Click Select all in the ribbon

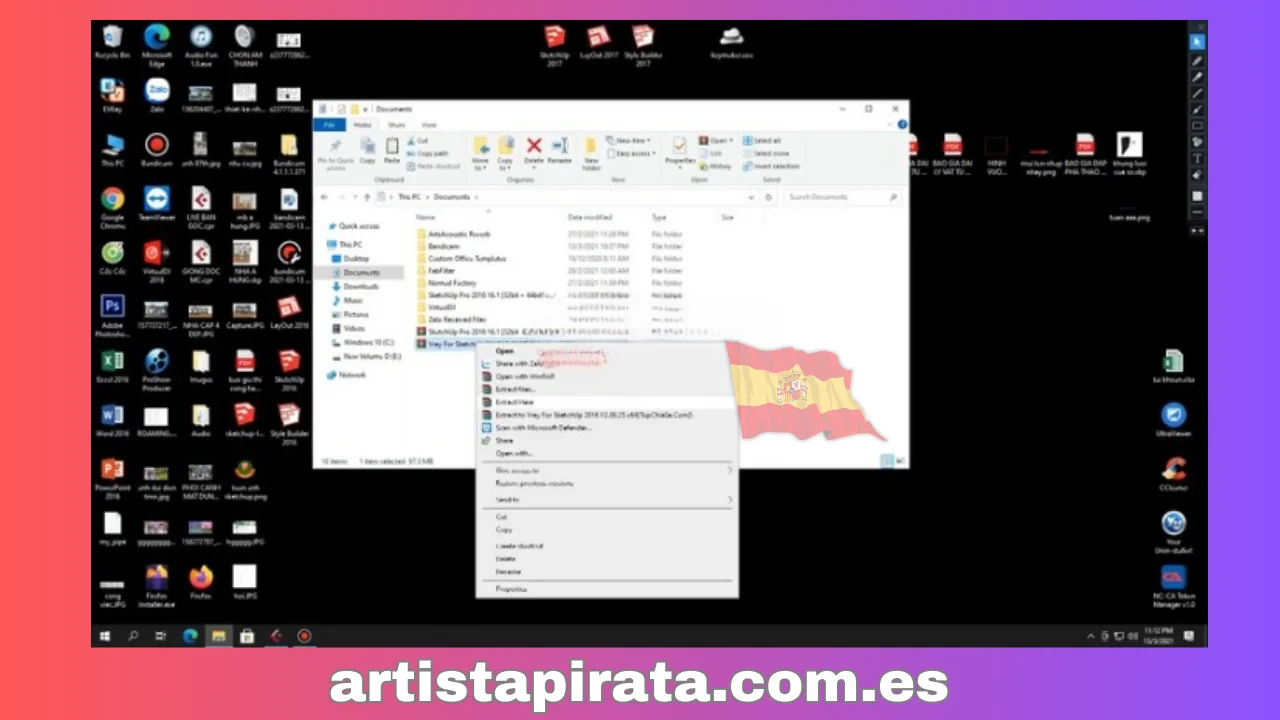762,141
